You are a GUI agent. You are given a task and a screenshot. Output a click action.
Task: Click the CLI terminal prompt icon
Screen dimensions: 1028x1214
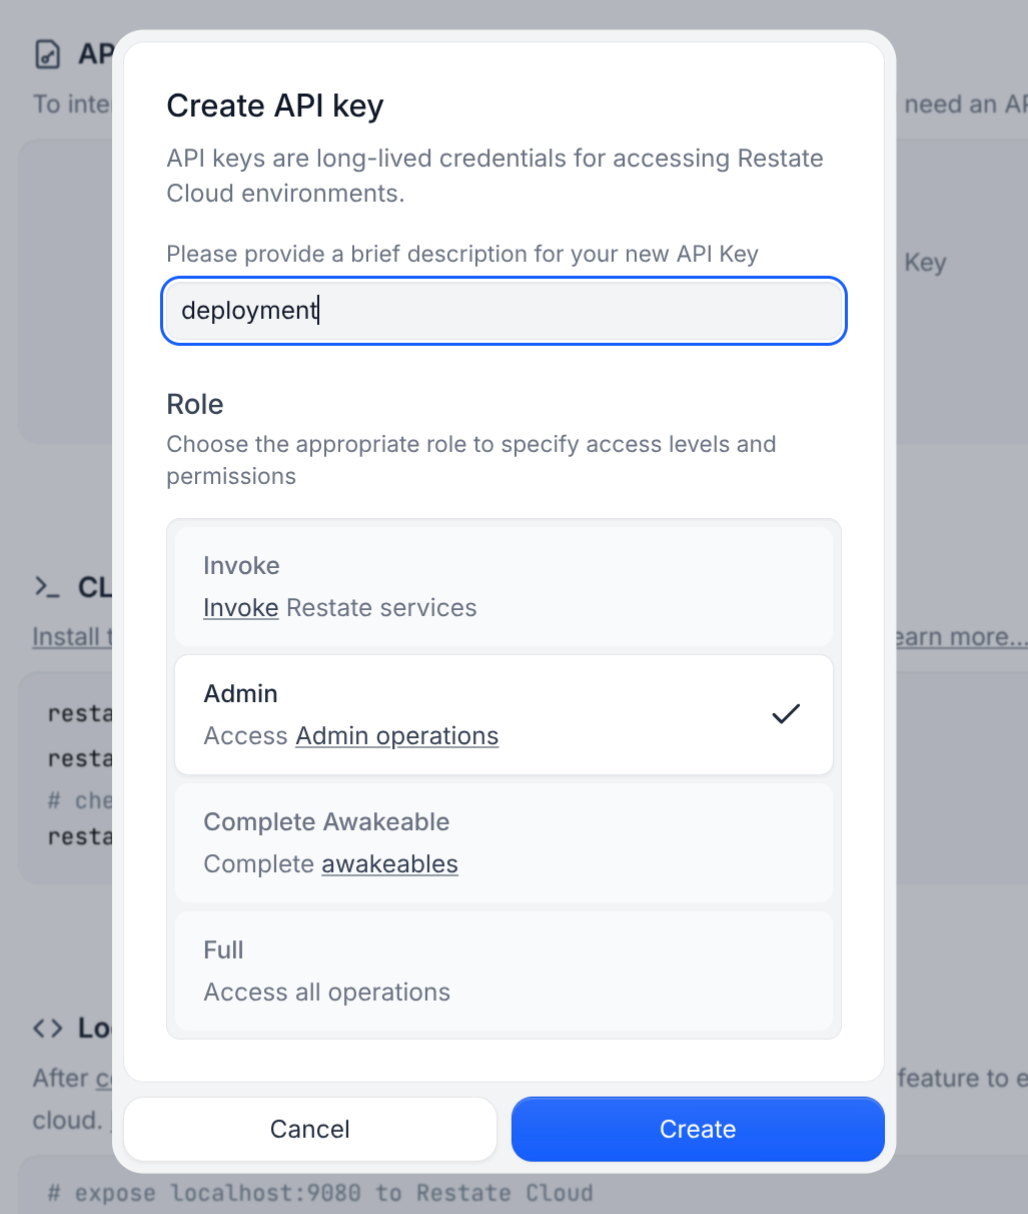(x=47, y=587)
